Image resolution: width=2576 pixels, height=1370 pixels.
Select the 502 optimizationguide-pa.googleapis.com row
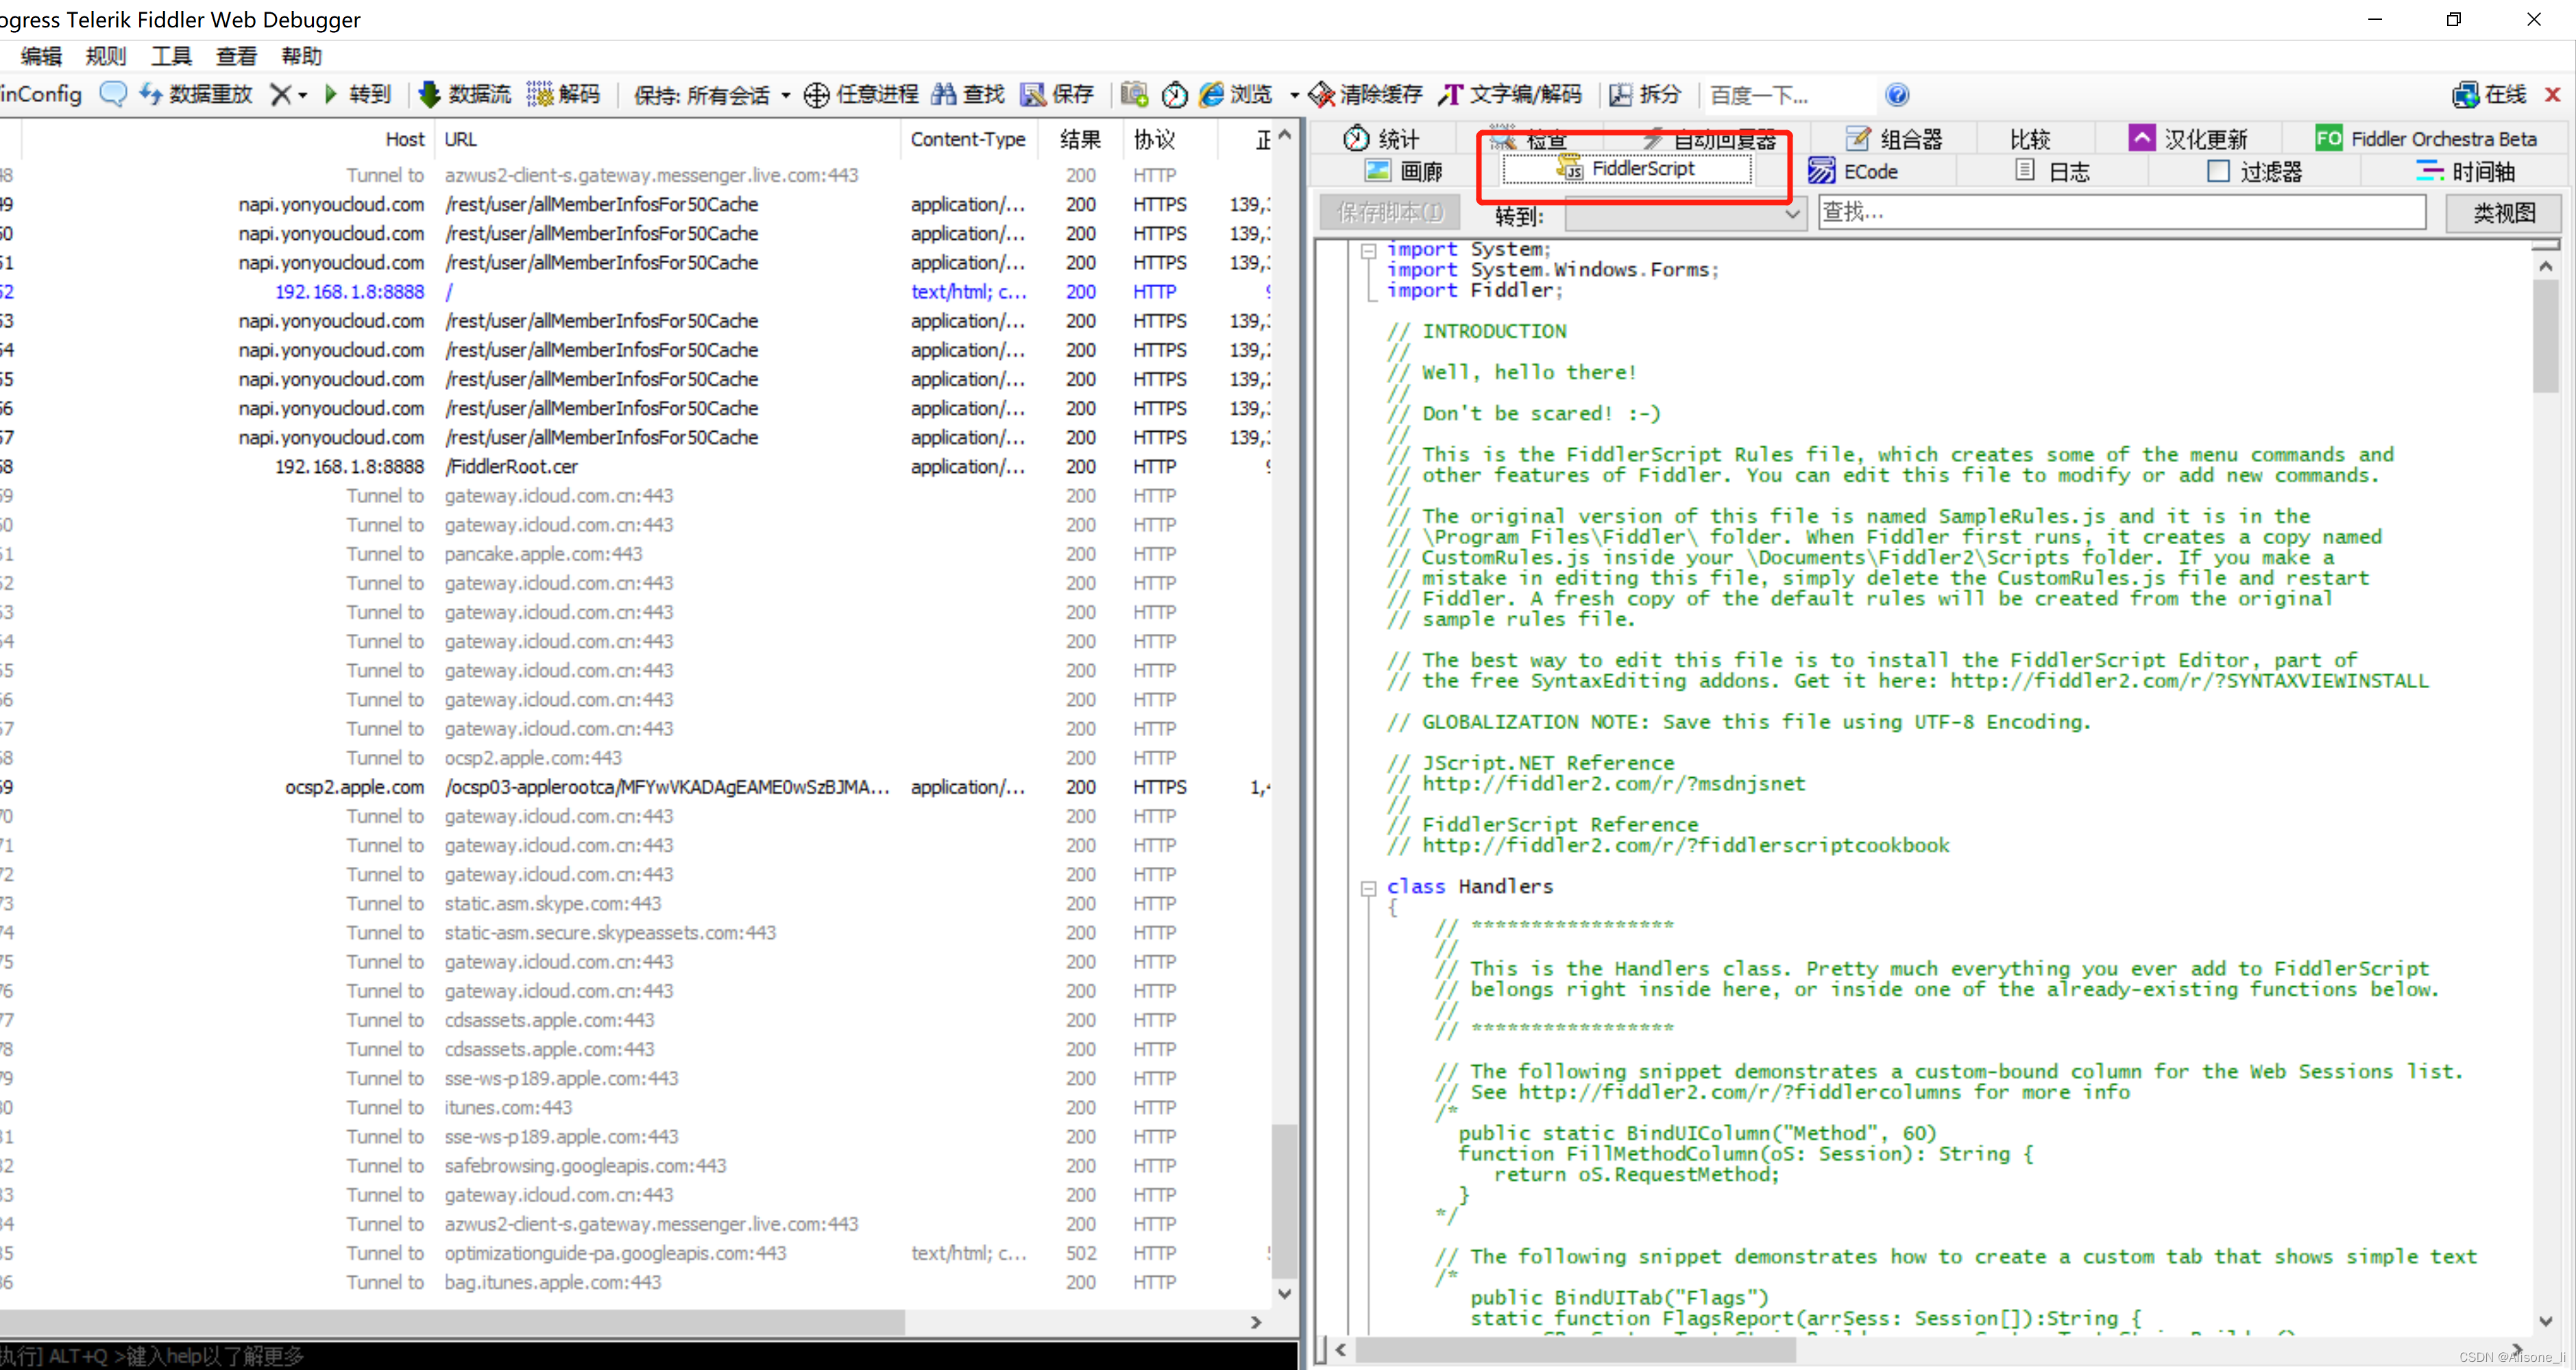tap(636, 1253)
